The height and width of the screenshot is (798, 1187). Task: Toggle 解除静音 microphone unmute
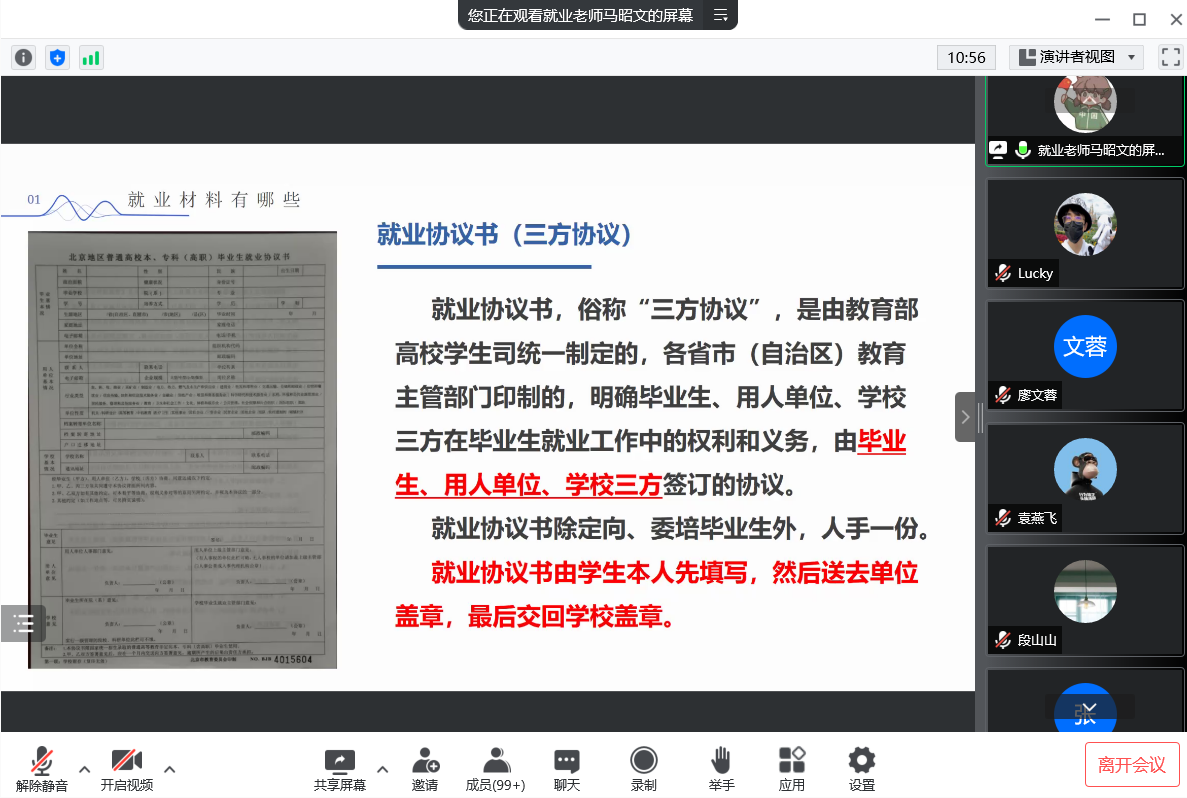click(42, 769)
